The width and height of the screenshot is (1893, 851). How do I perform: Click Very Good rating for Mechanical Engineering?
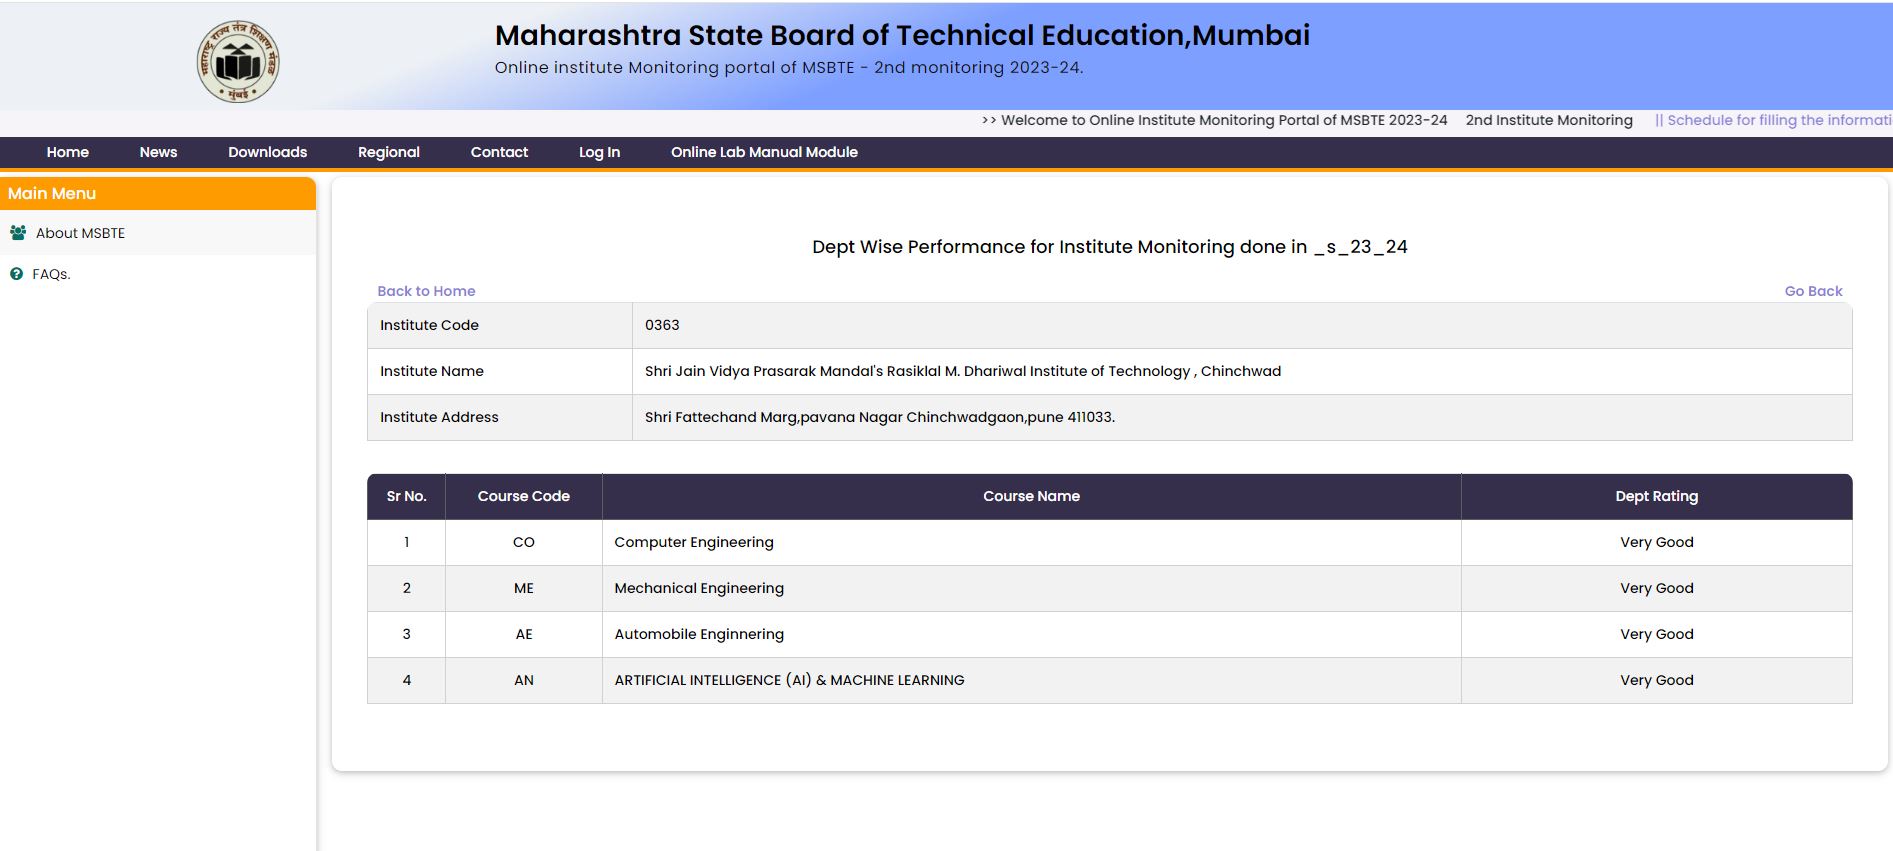pos(1657,588)
